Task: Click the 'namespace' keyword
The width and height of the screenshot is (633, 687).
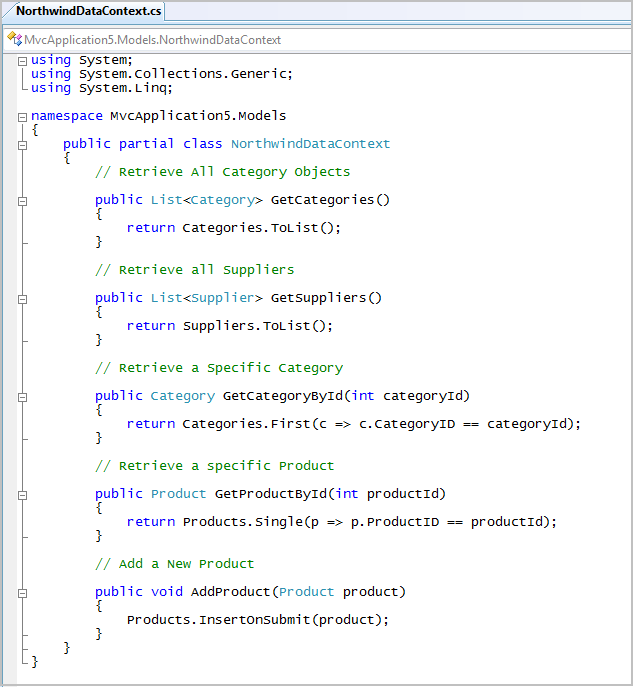Action: point(67,116)
